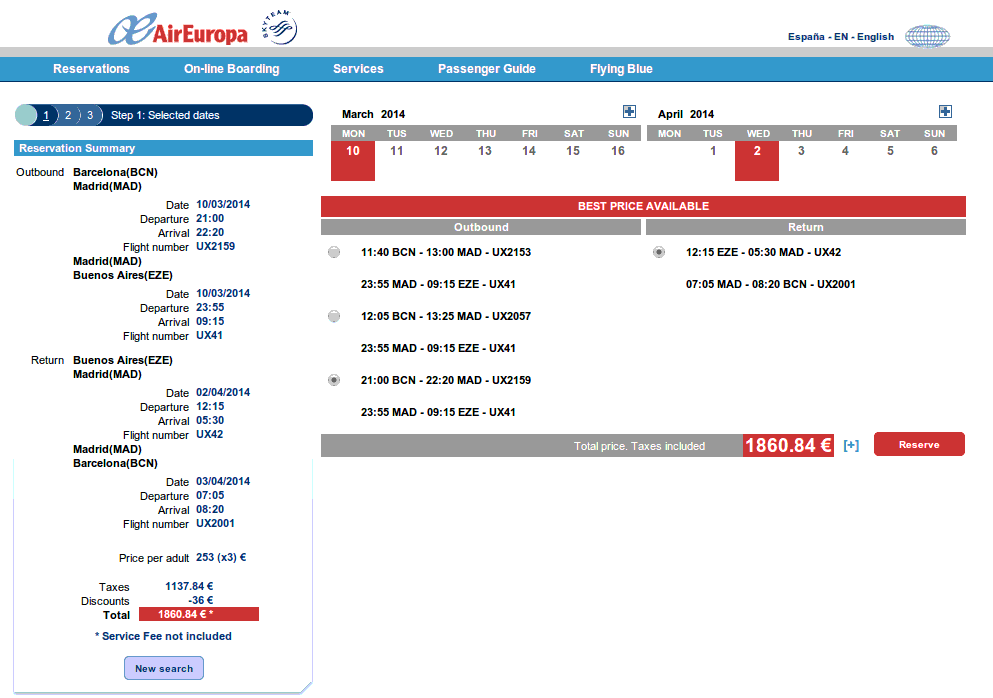Viewport: 993px width, 698px height.
Task: Click the Return column header
Action: tap(806, 227)
